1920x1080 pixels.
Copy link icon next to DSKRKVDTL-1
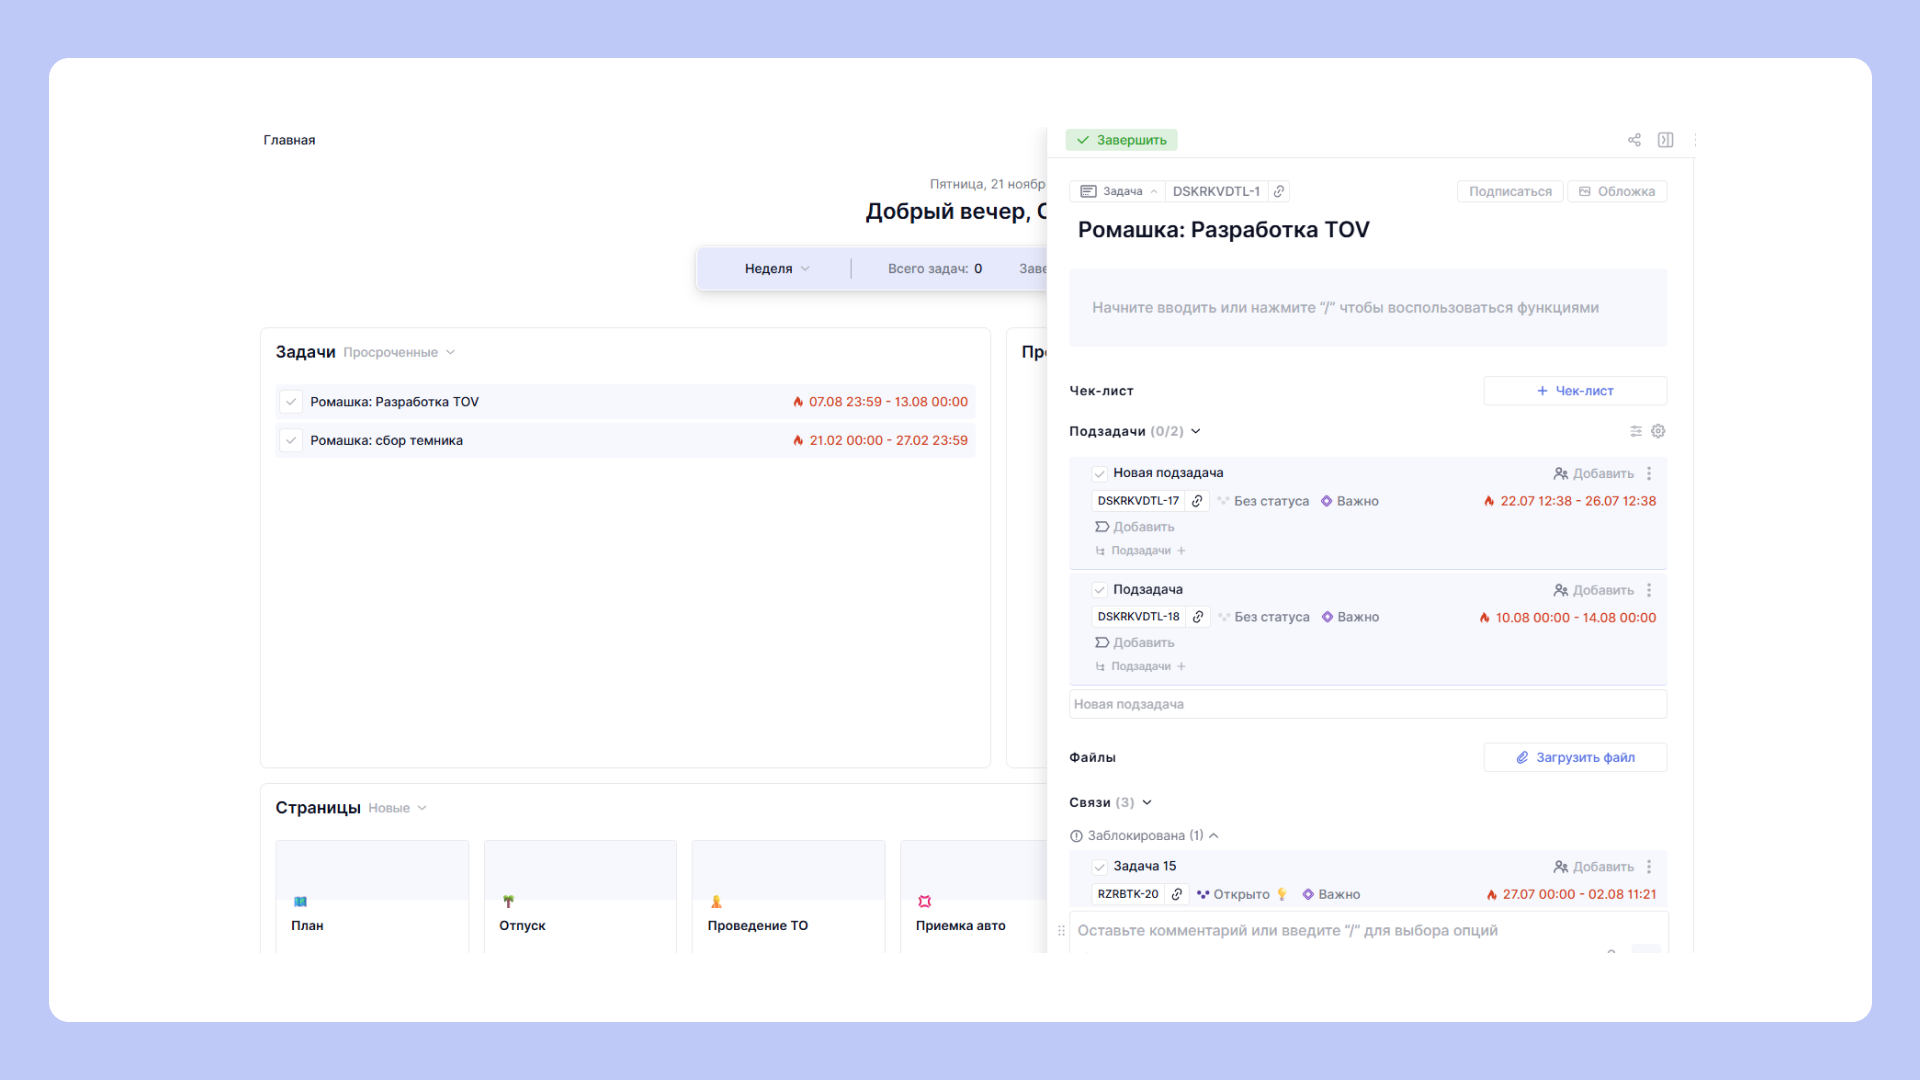pos(1279,191)
